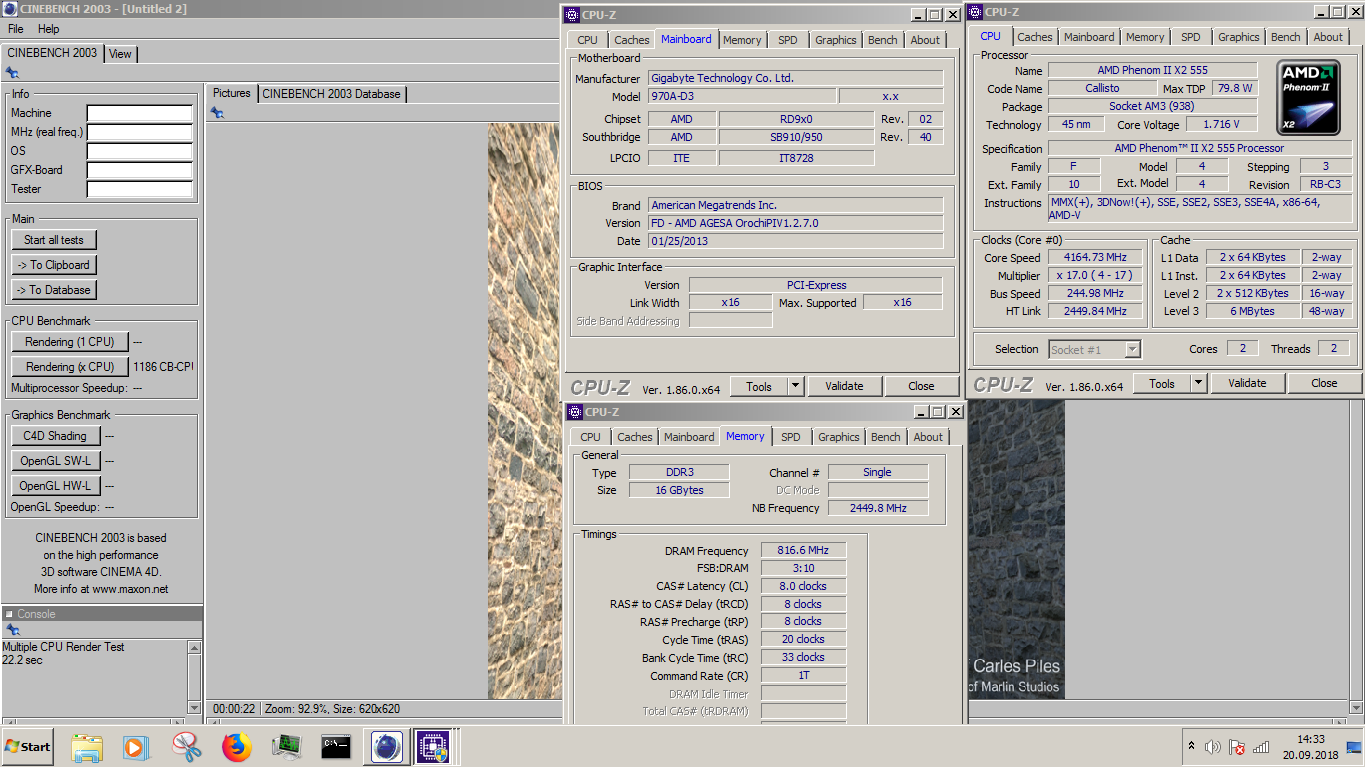Click Close in the CPU tab CPU-Z window
The width and height of the screenshot is (1365, 767).
(x=1324, y=383)
